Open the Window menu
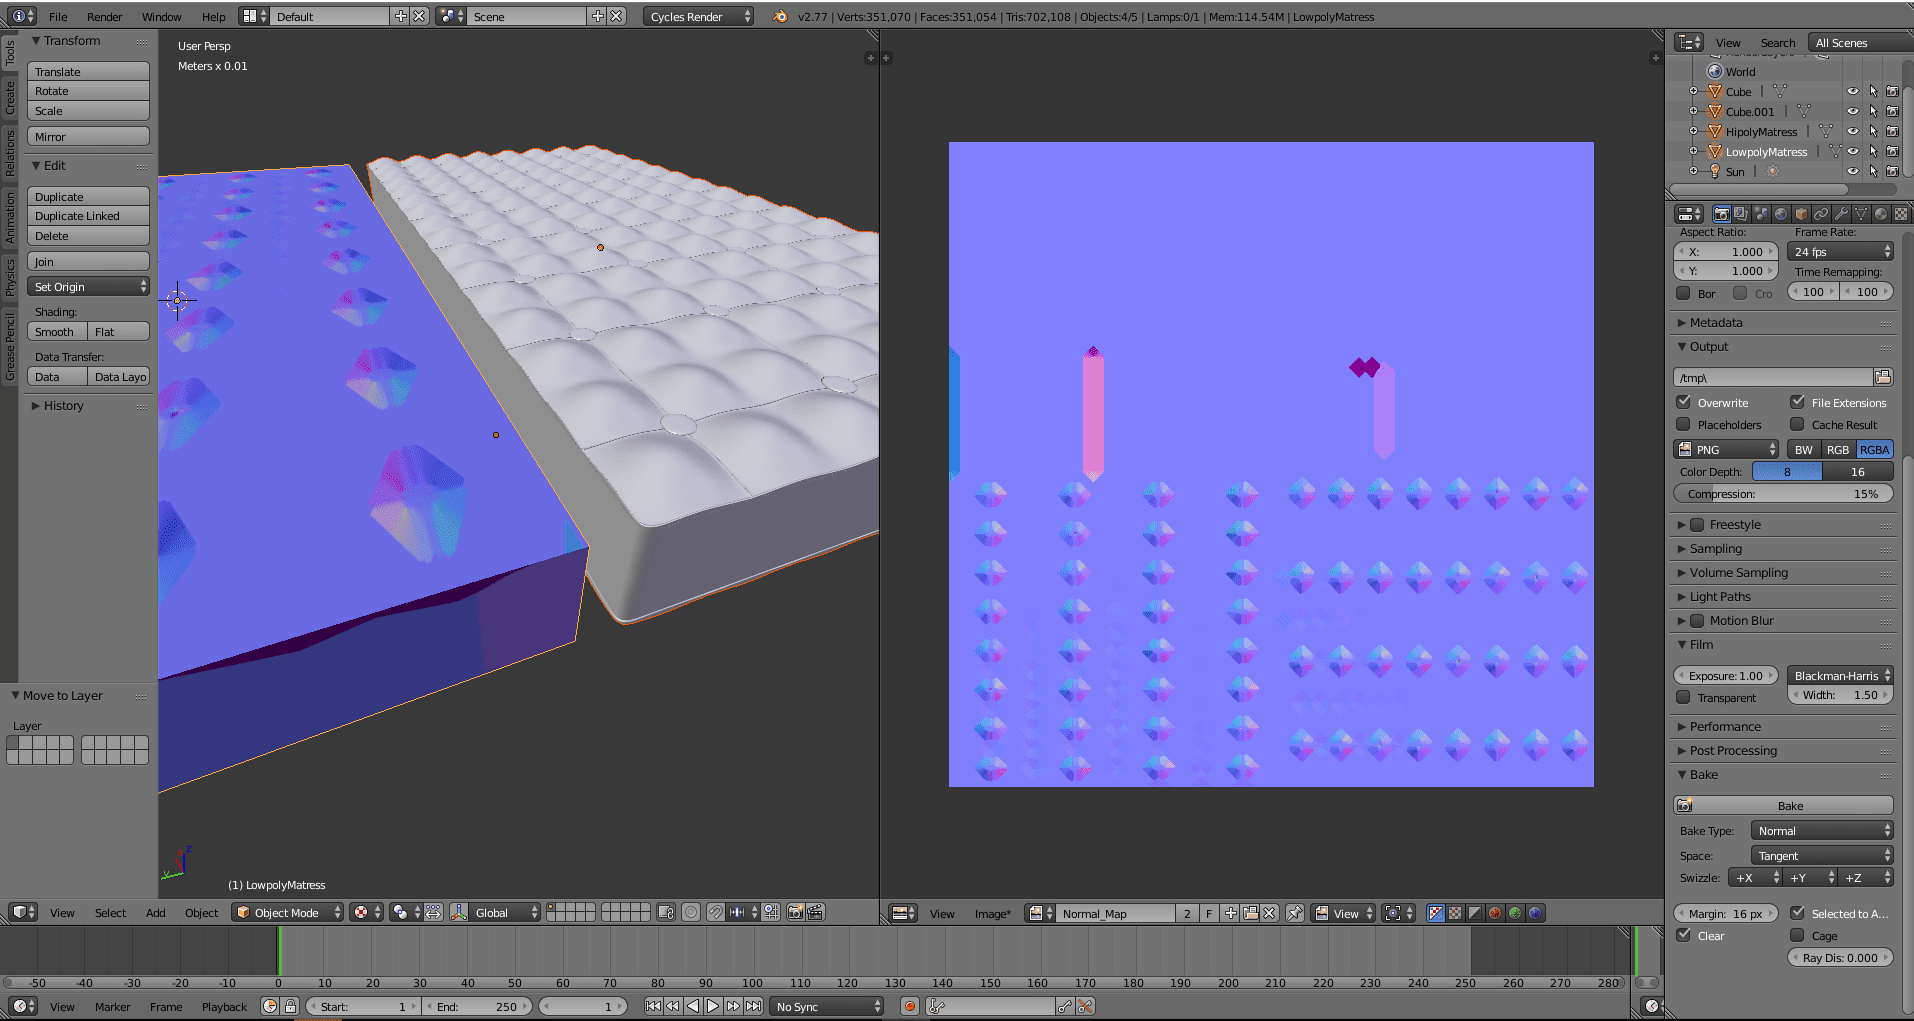 pyautogui.click(x=161, y=16)
